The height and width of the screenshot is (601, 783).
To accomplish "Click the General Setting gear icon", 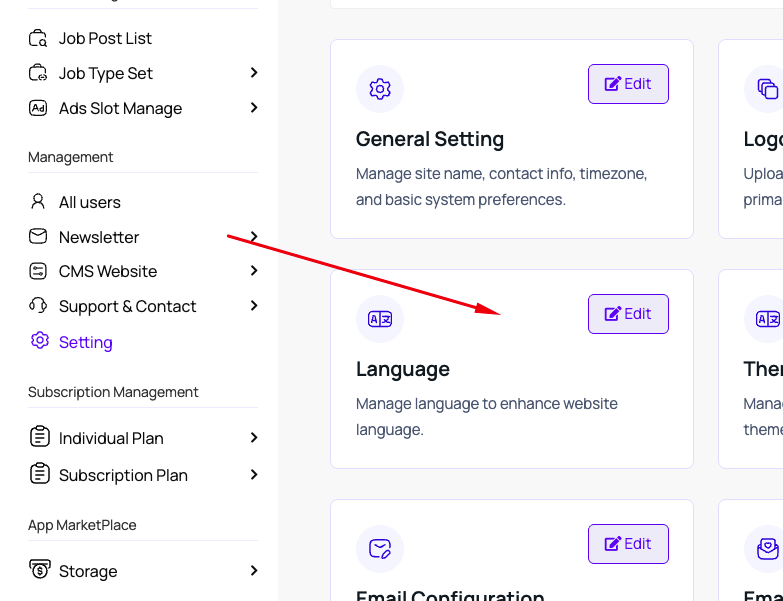I will tap(380, 89).
